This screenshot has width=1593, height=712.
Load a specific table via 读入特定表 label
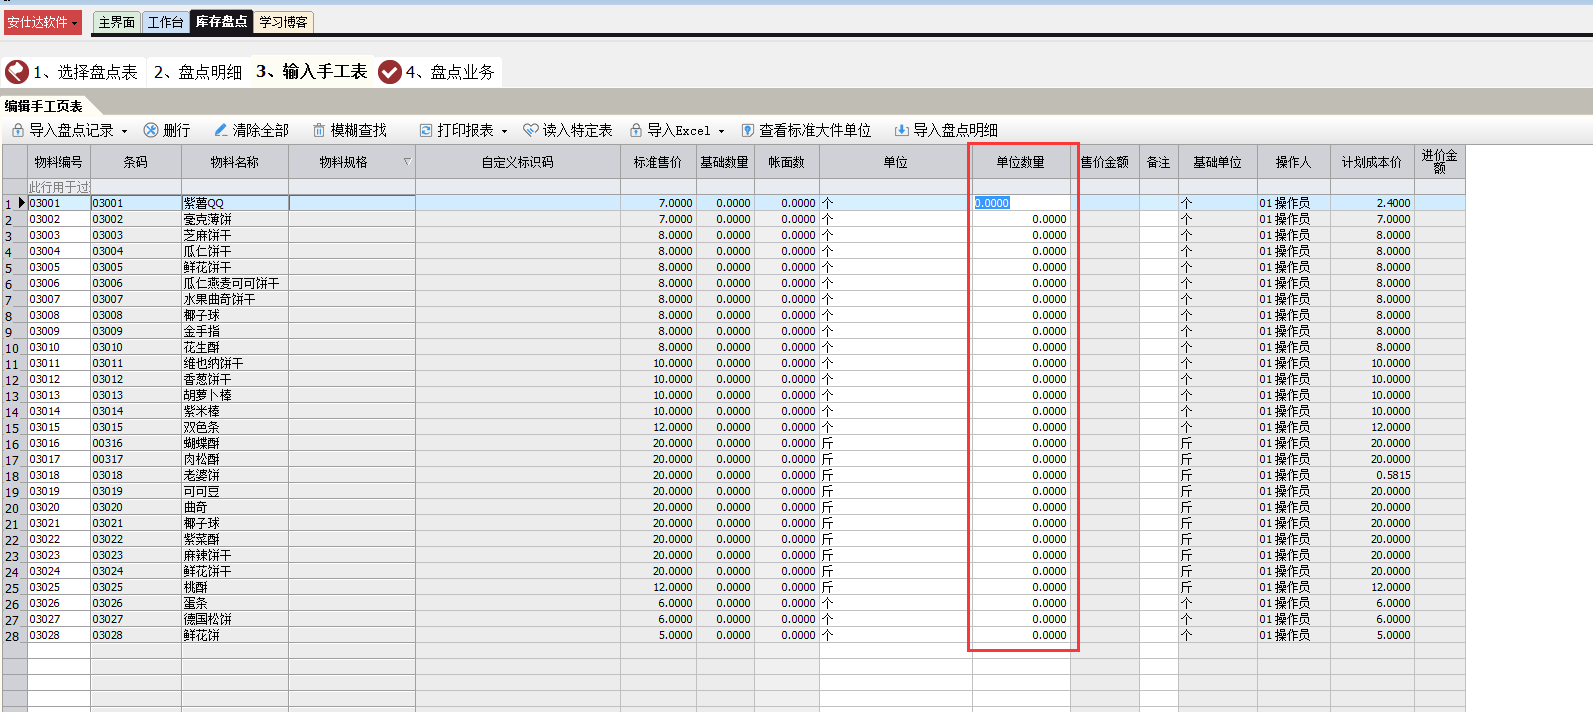click(x=578, y=130)
